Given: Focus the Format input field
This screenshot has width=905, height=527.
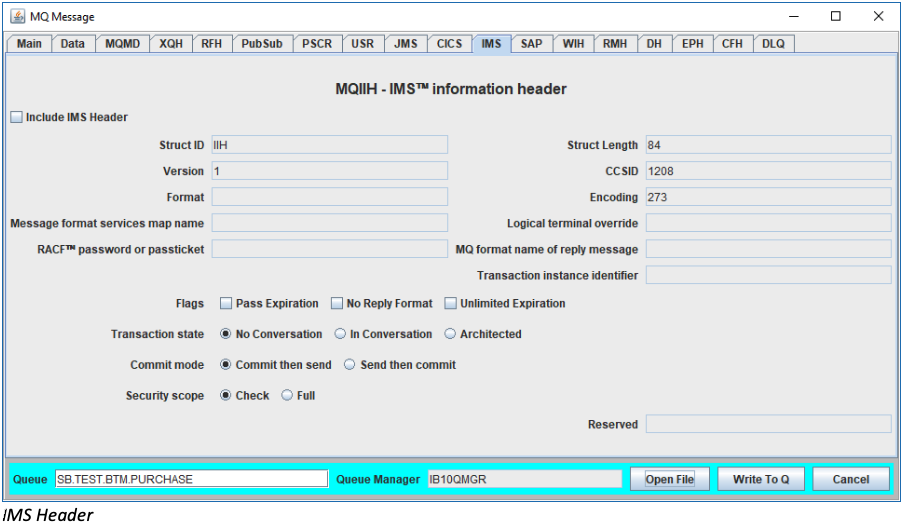Looking at the screenshot, I should coord(330,197).
